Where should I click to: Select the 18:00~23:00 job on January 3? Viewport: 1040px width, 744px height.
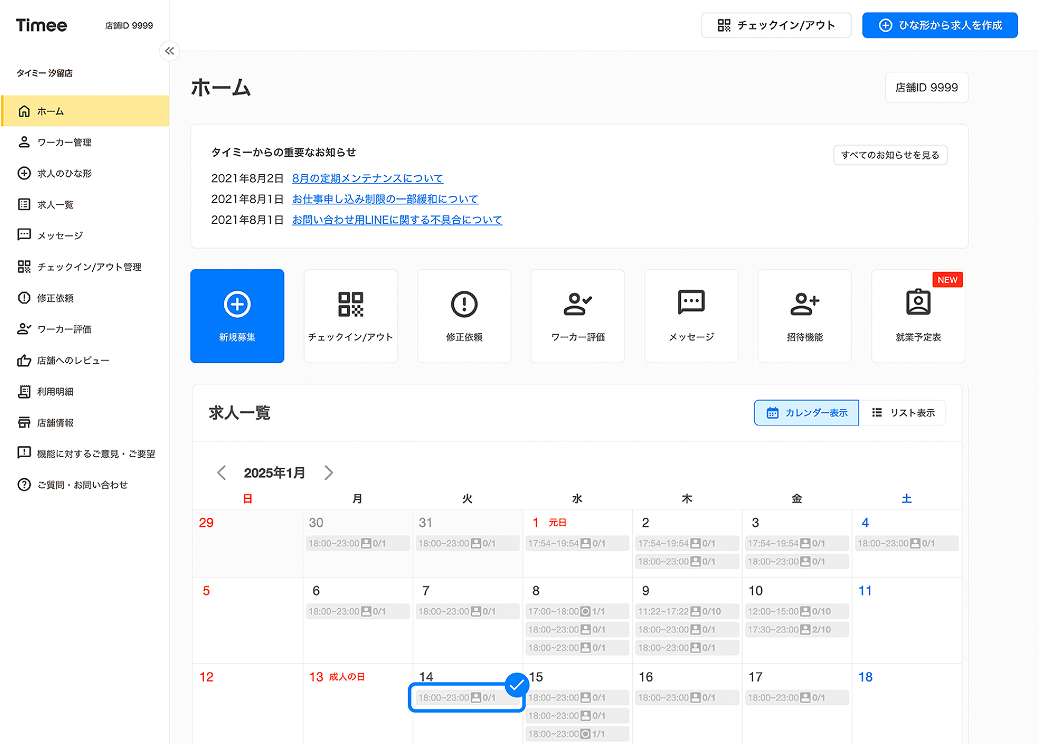pos(797,562)
